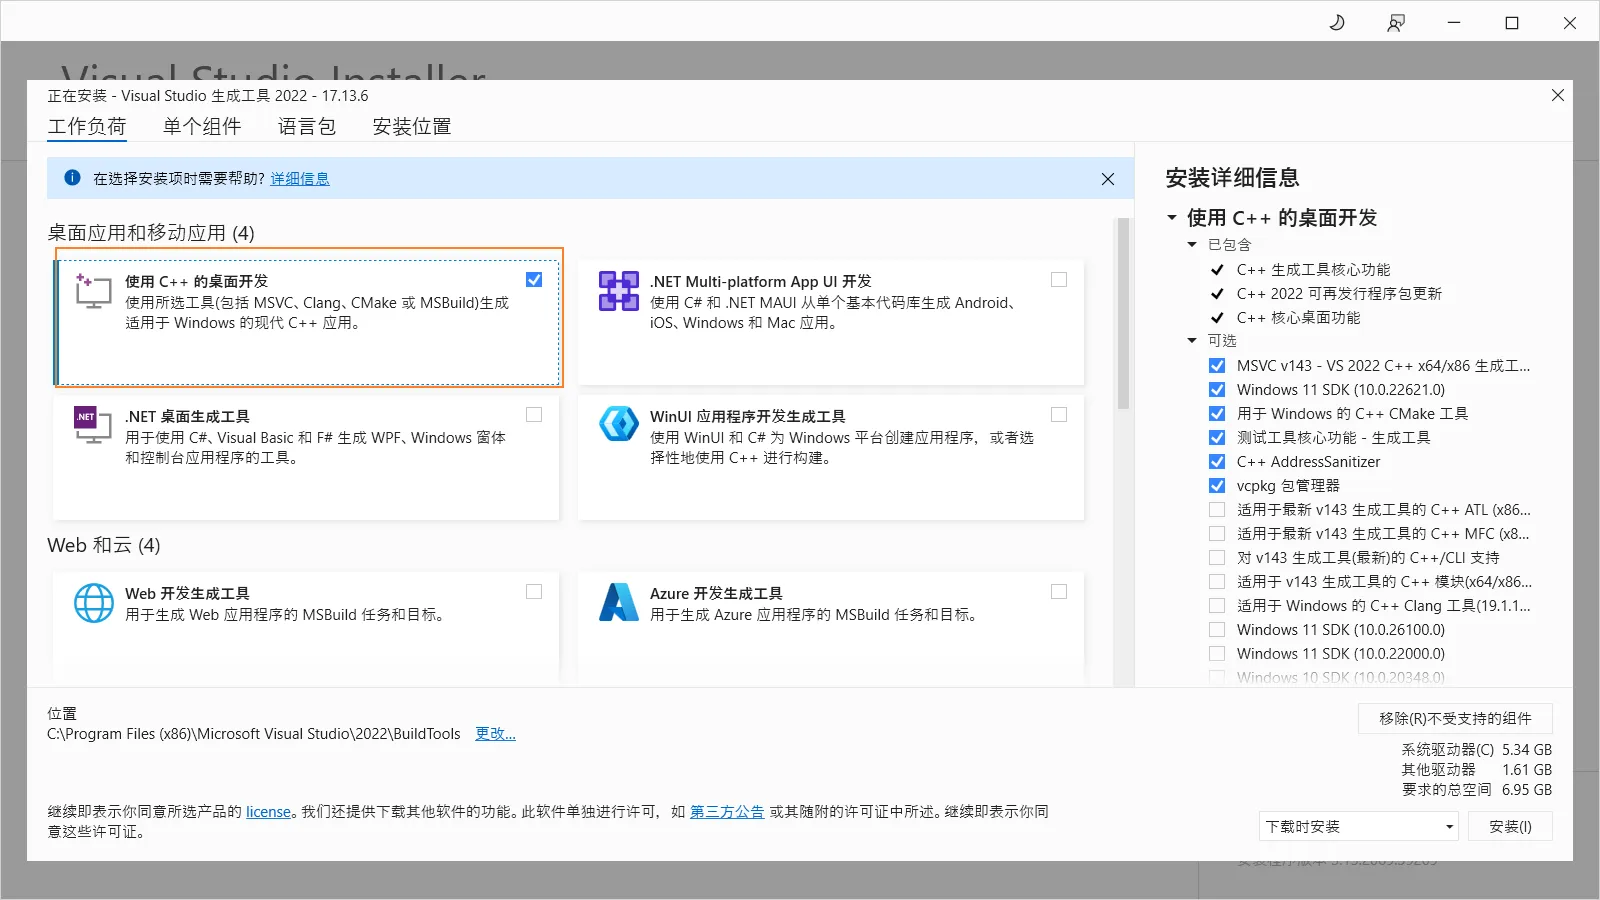
Task: Click the .NET desktop build tools icon
Action: tap(93, 425)
